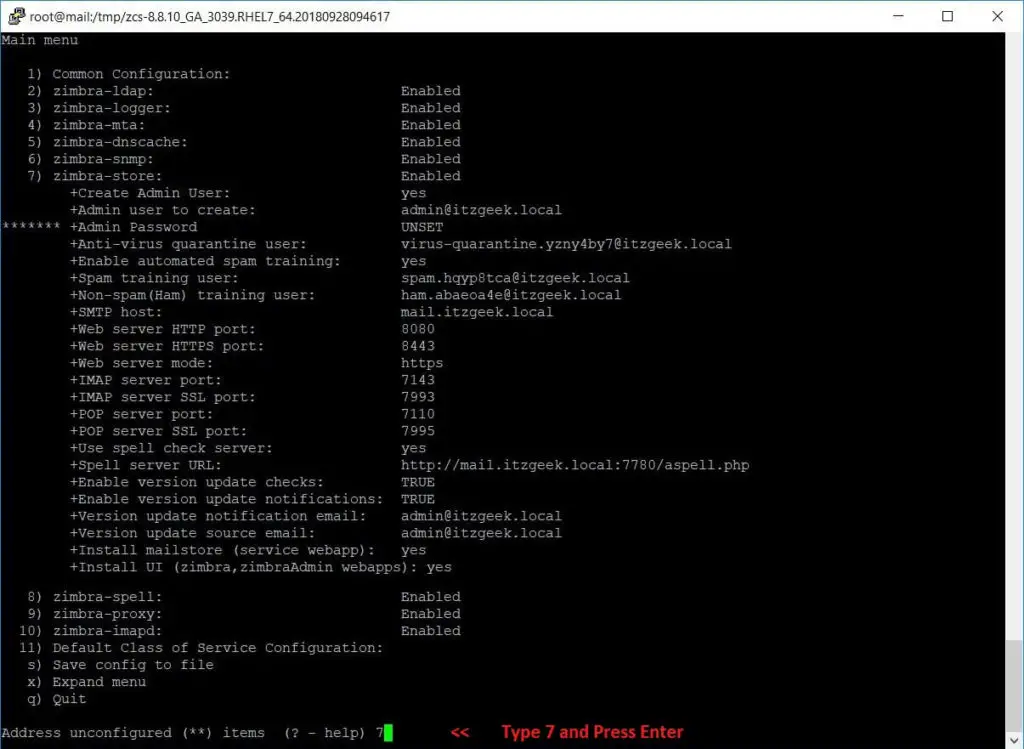Click the vertical scrollbar thumb
1024x749 pixels.
(1014, 686)
